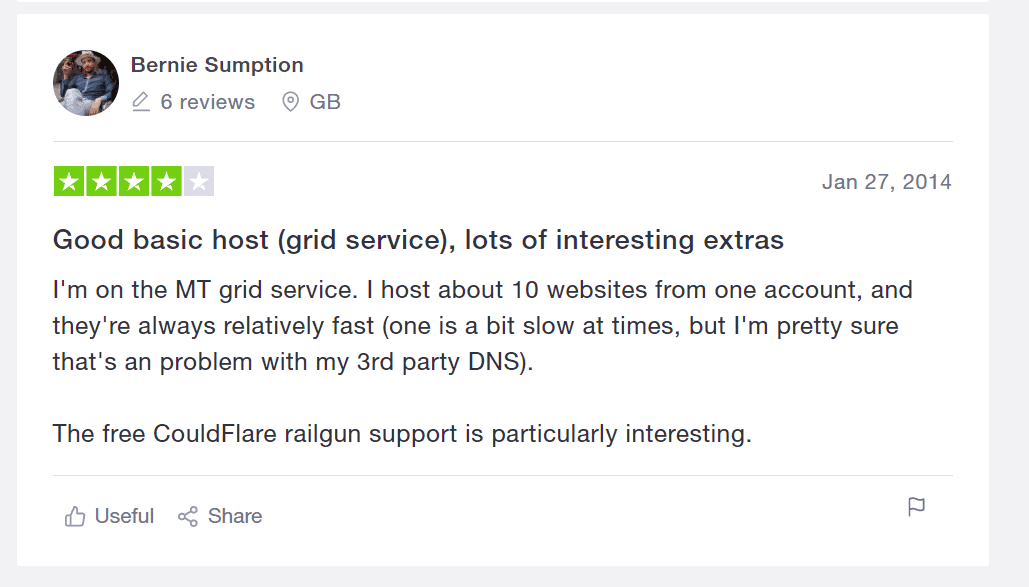Click the GB country label

click(x=325, y=102)
